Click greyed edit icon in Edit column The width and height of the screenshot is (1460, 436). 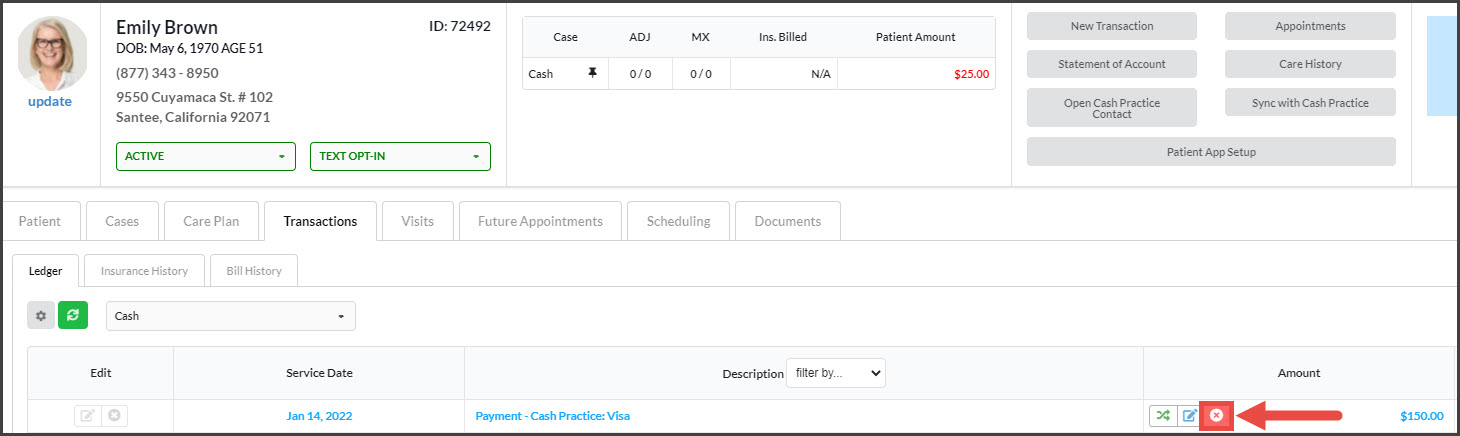coord(88,415)
